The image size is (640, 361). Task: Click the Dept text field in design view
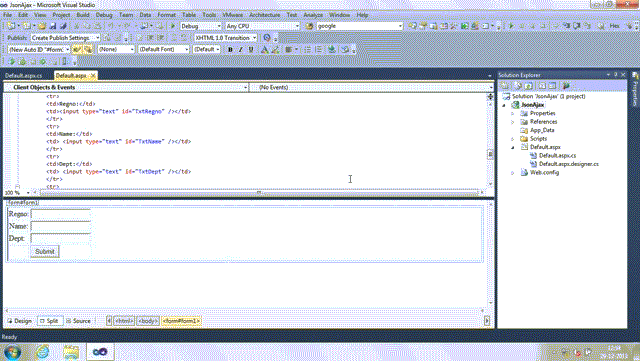[x=61, y=238]
